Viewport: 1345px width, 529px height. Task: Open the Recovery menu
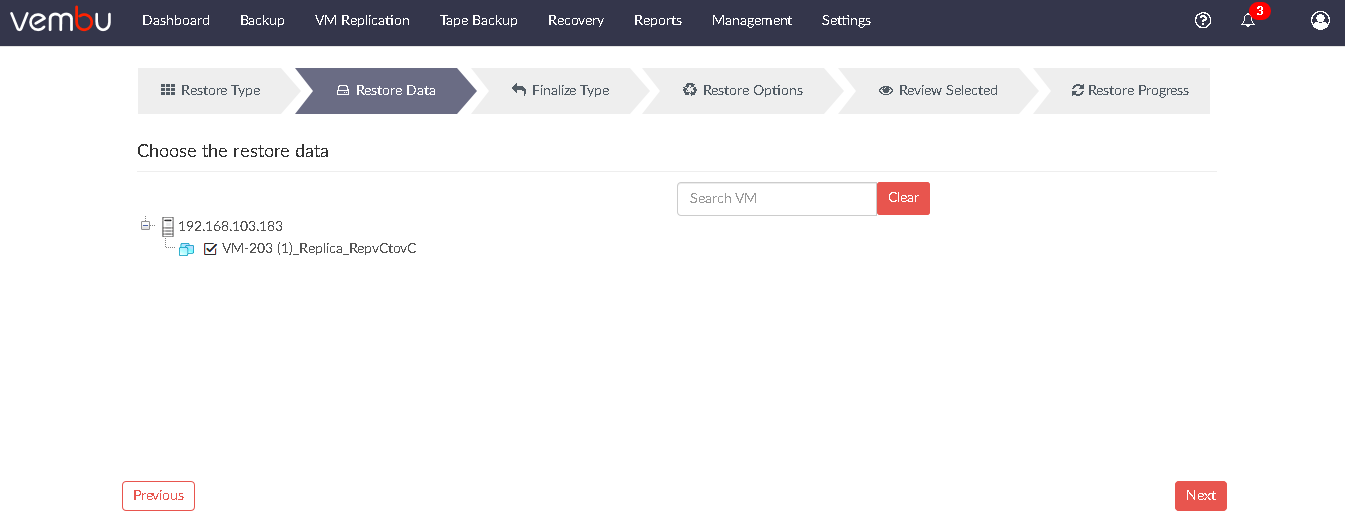click(576, 20)
